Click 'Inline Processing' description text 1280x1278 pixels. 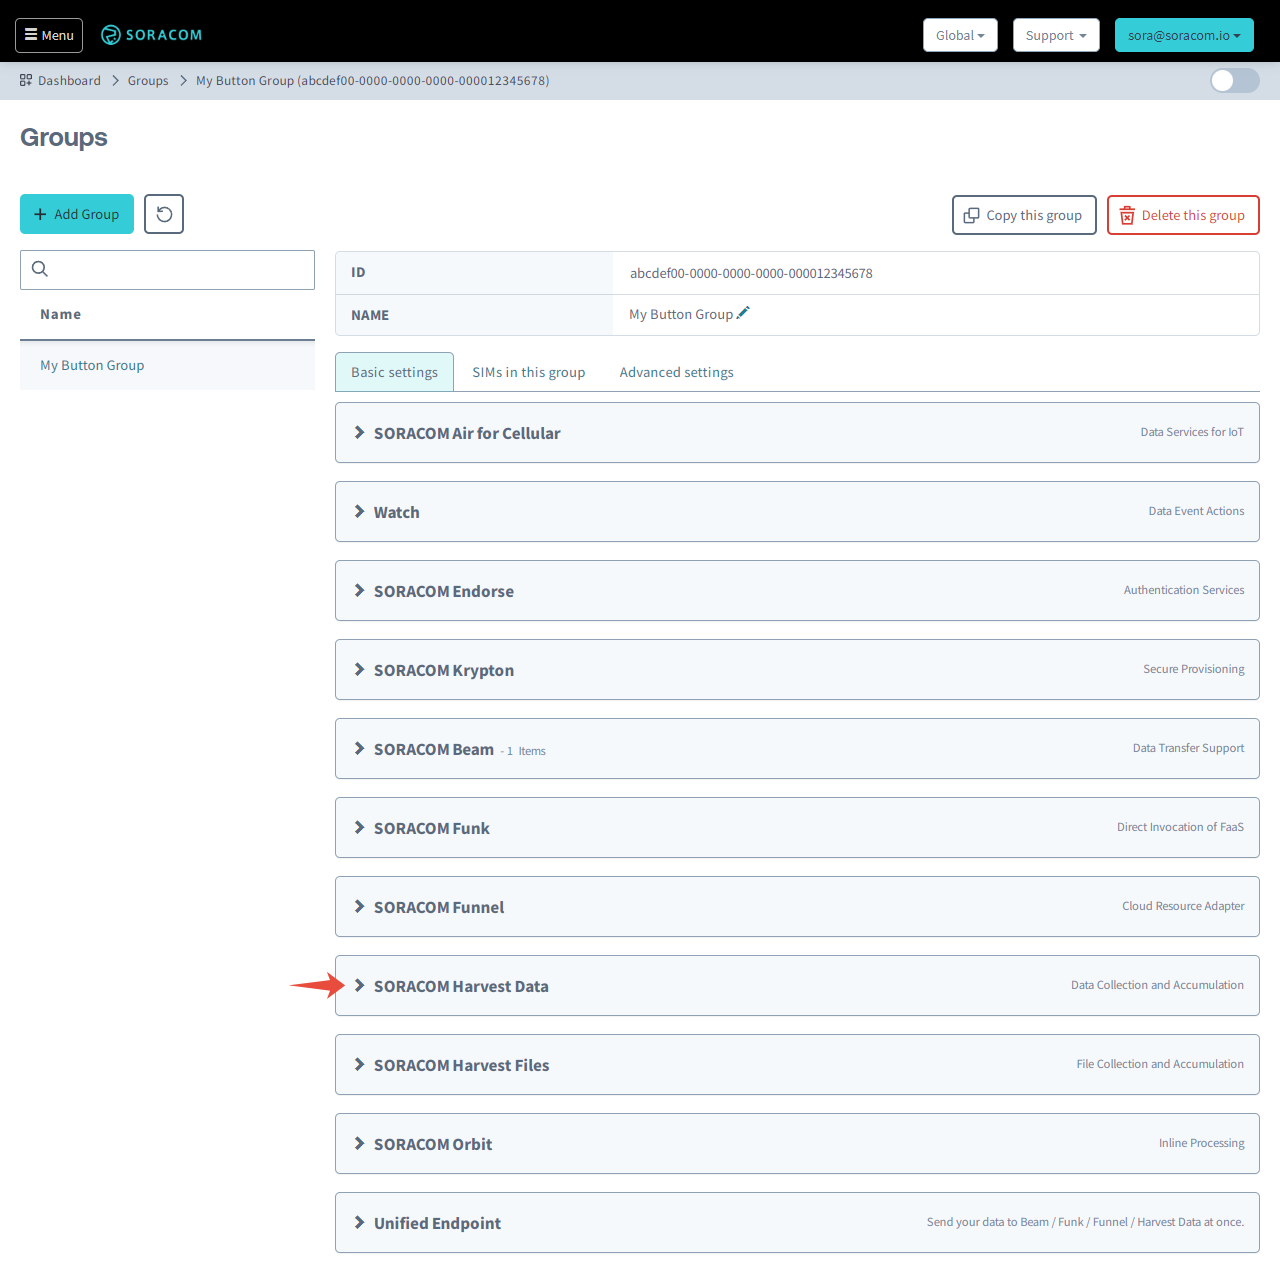pos(1202,1143)
